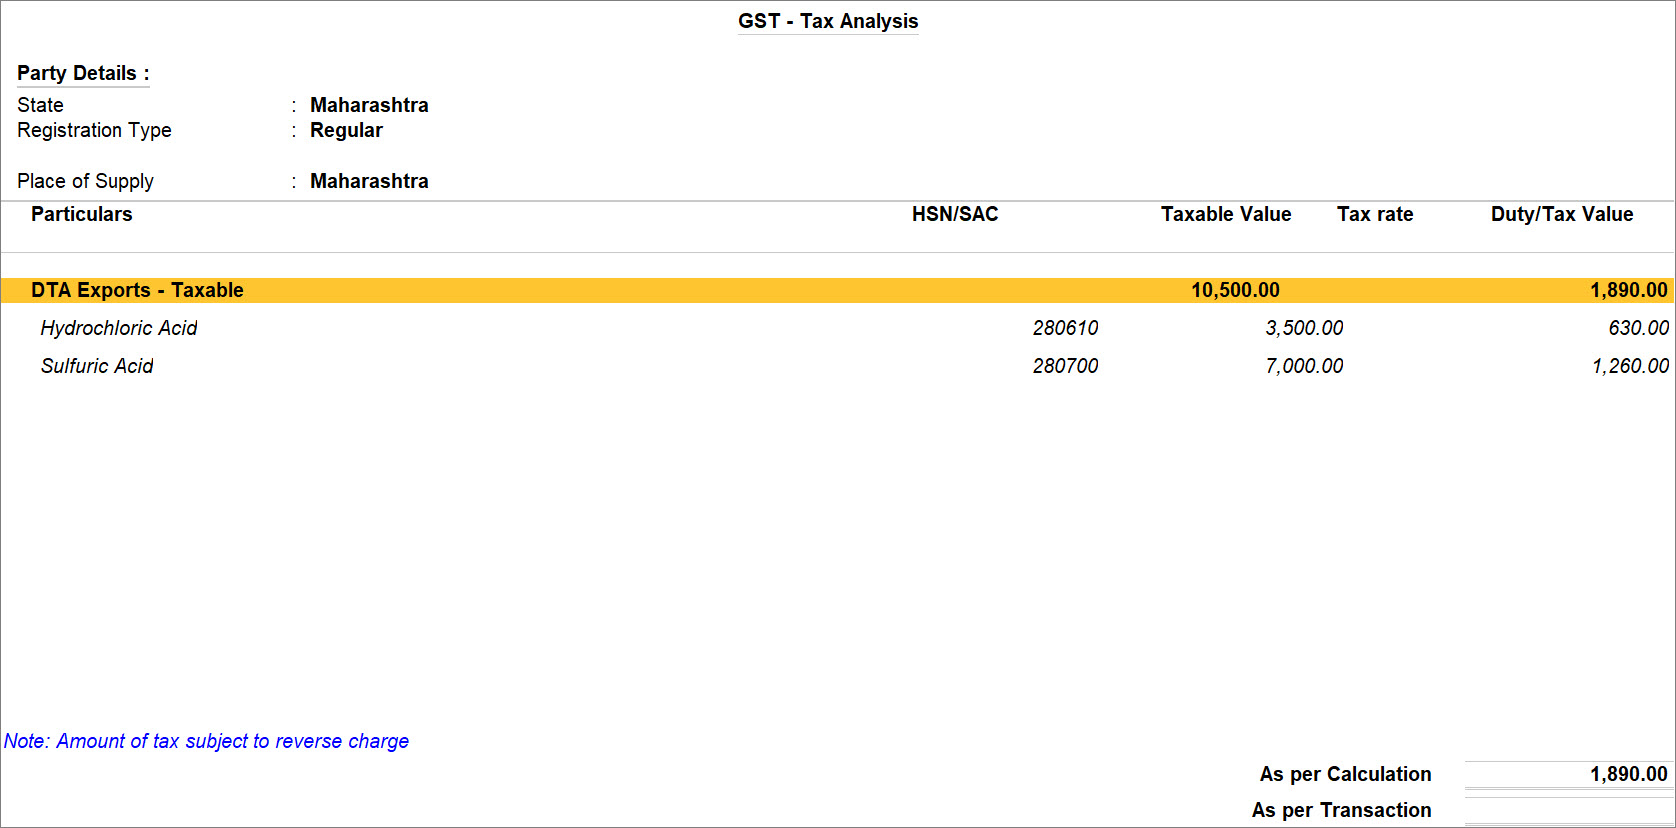
Task: Click the Duty/Tax Value column header
Action: click(x=1562, y=214)
